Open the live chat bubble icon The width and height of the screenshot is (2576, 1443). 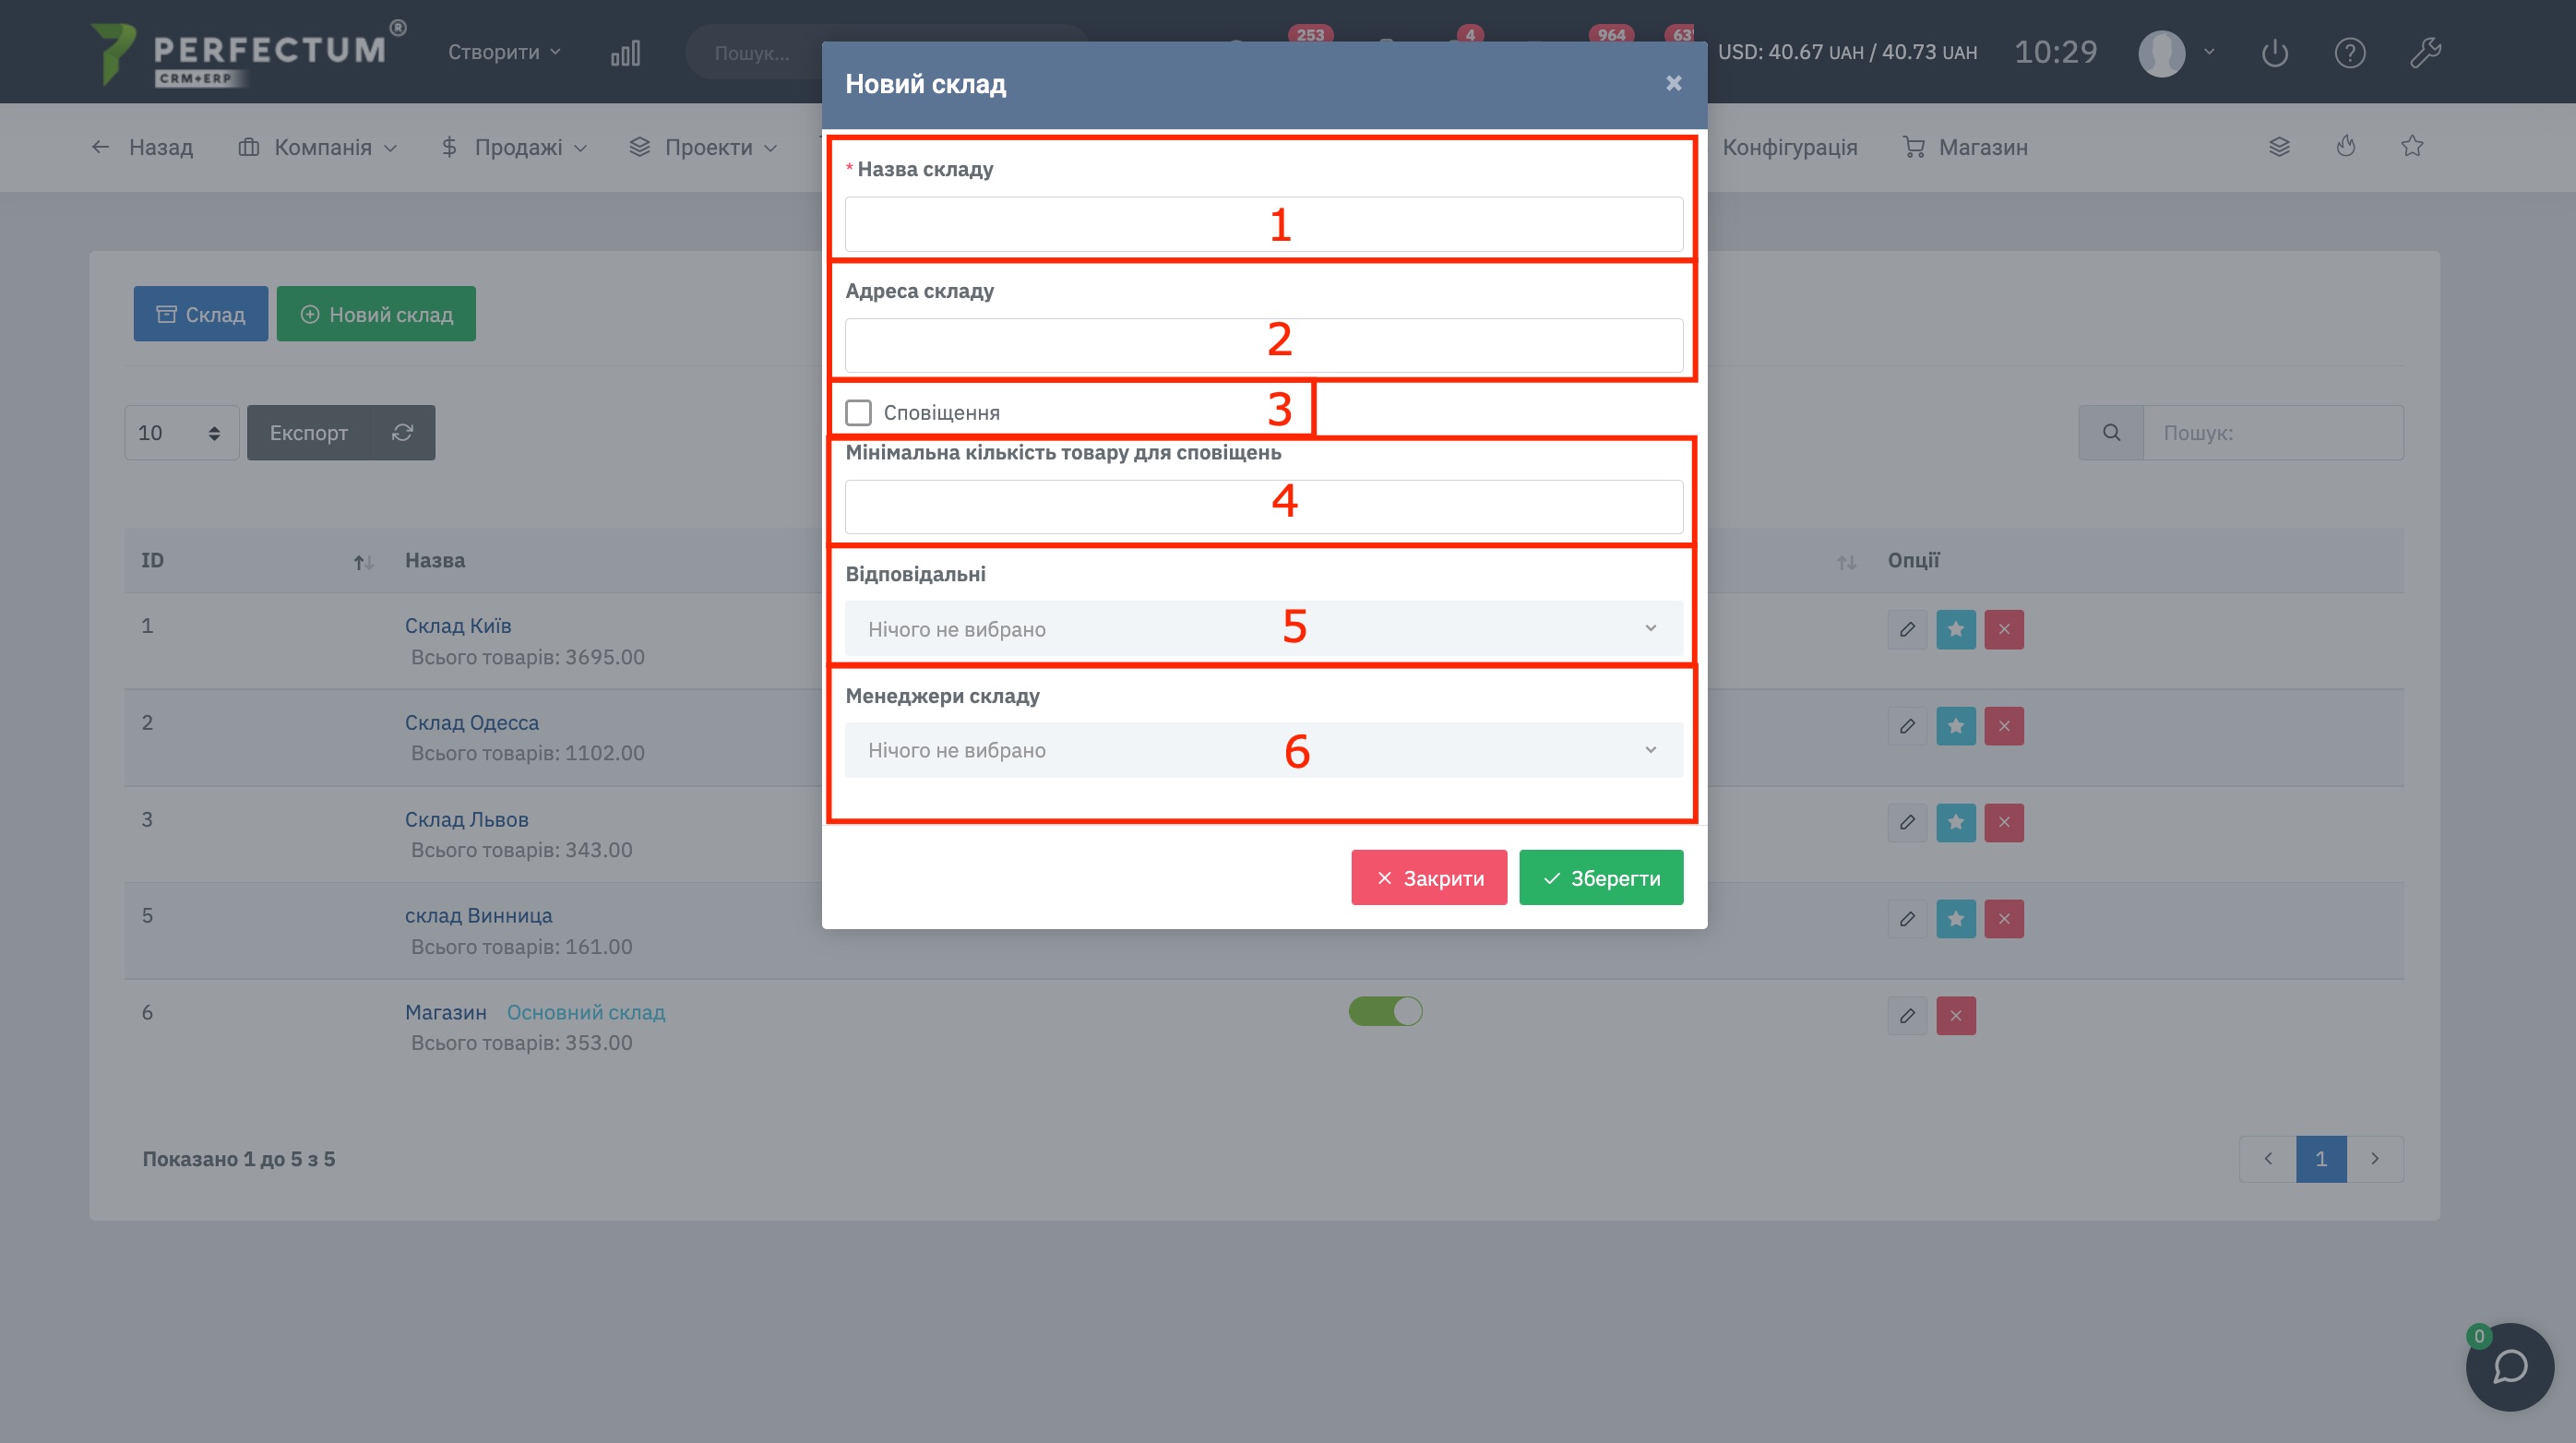tap(2510, 1367)
